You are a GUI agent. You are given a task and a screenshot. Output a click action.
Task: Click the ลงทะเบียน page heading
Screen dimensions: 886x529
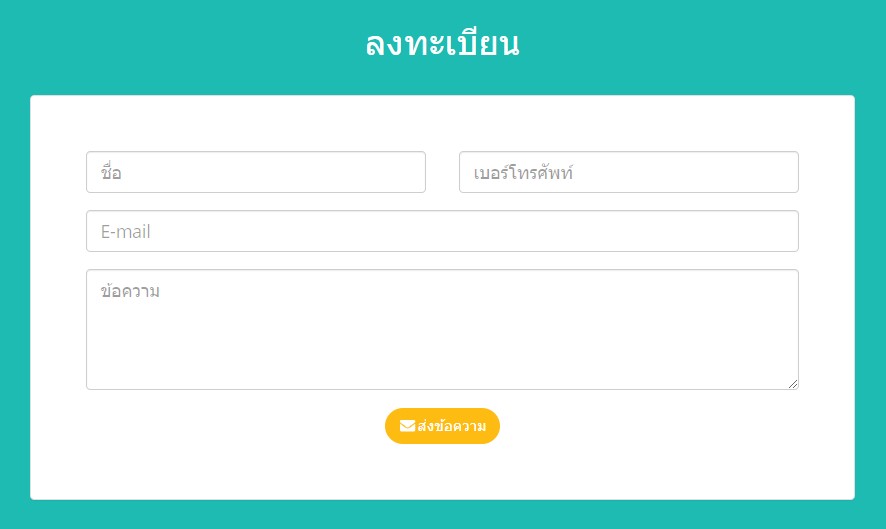click(x=442, y=43)
